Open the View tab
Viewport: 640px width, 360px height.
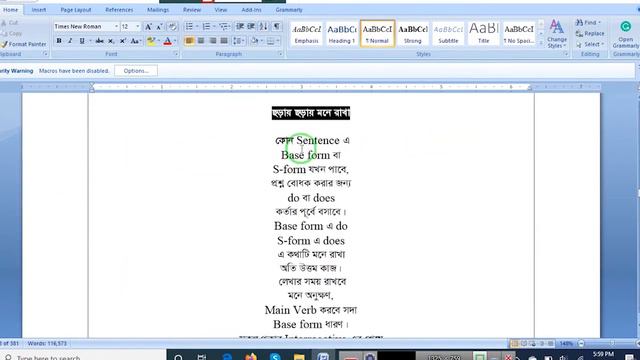[x=220, y=10]
